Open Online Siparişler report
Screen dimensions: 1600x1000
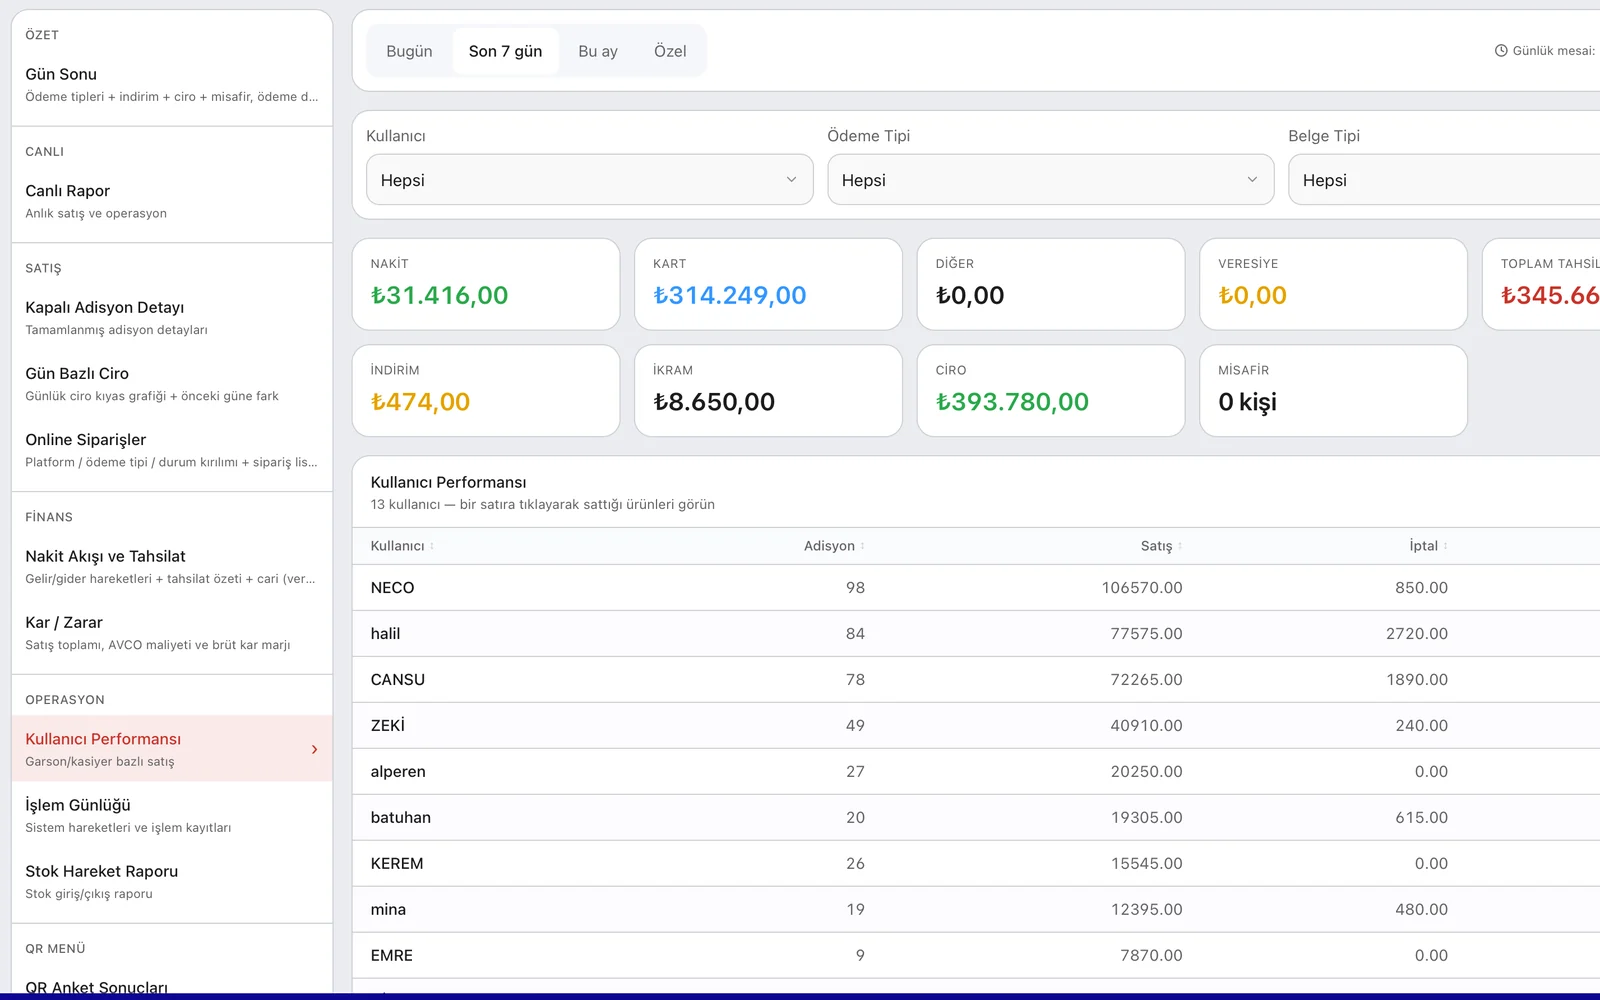pos(172,449)
